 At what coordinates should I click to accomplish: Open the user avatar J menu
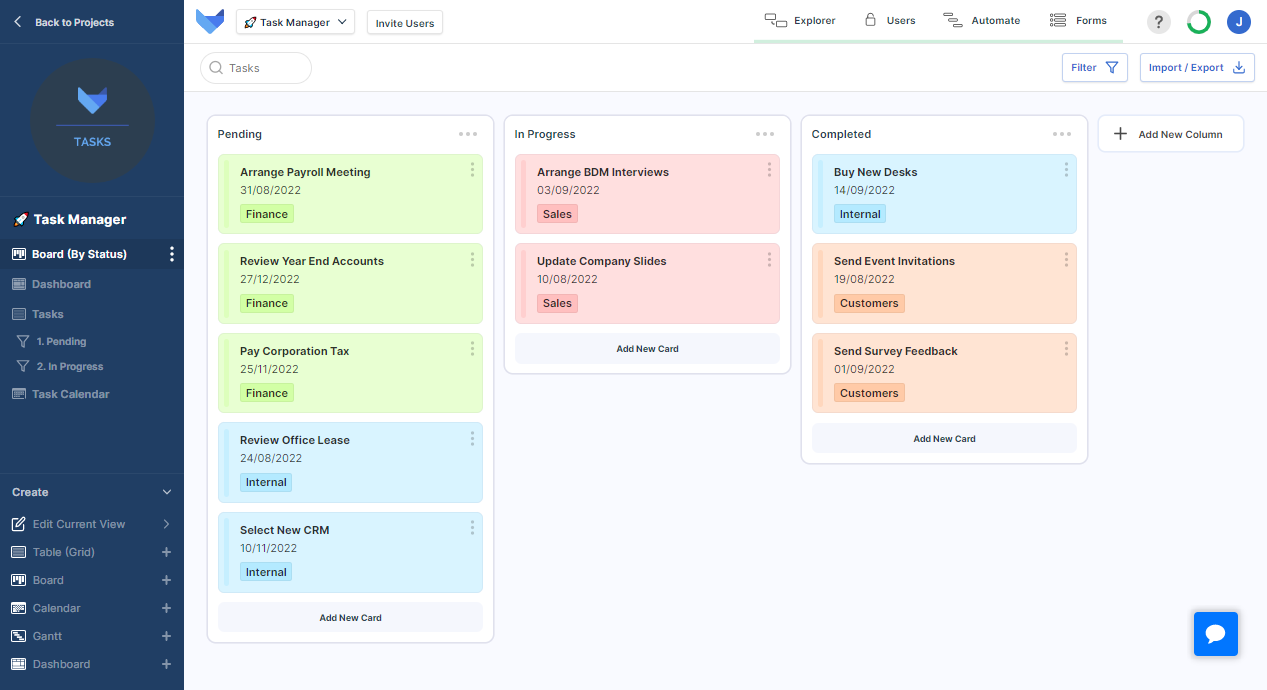[1239, 22]
